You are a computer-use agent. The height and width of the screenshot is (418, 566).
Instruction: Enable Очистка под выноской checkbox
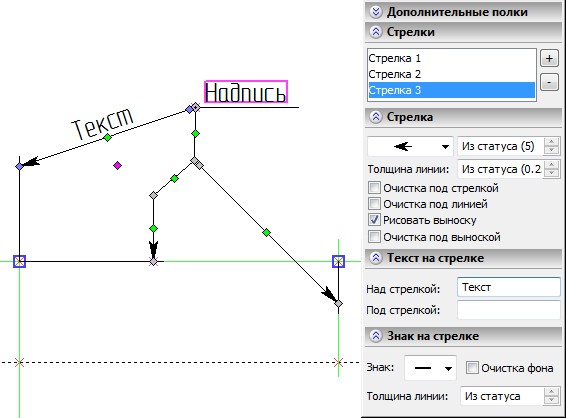click(x=374, y=237)
